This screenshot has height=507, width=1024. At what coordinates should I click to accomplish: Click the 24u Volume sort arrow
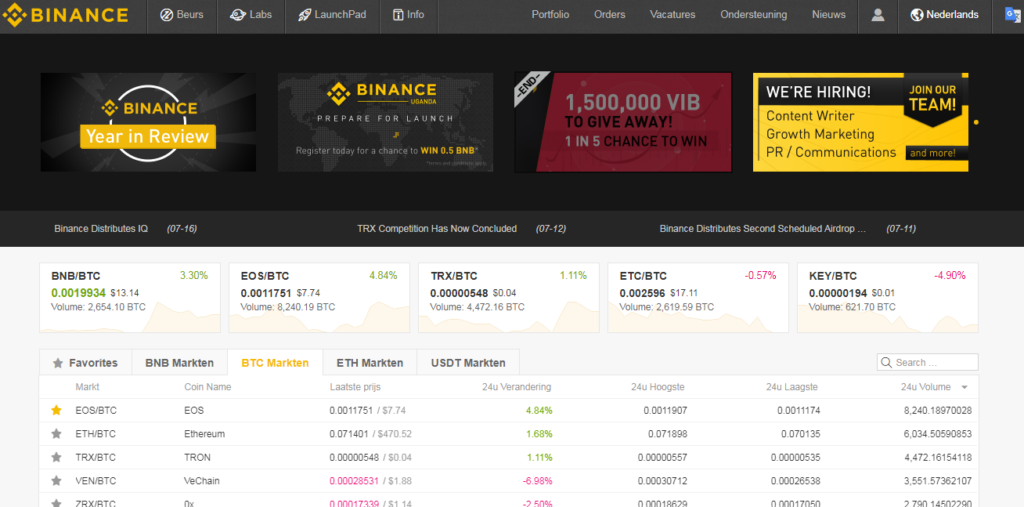(965, 387)
